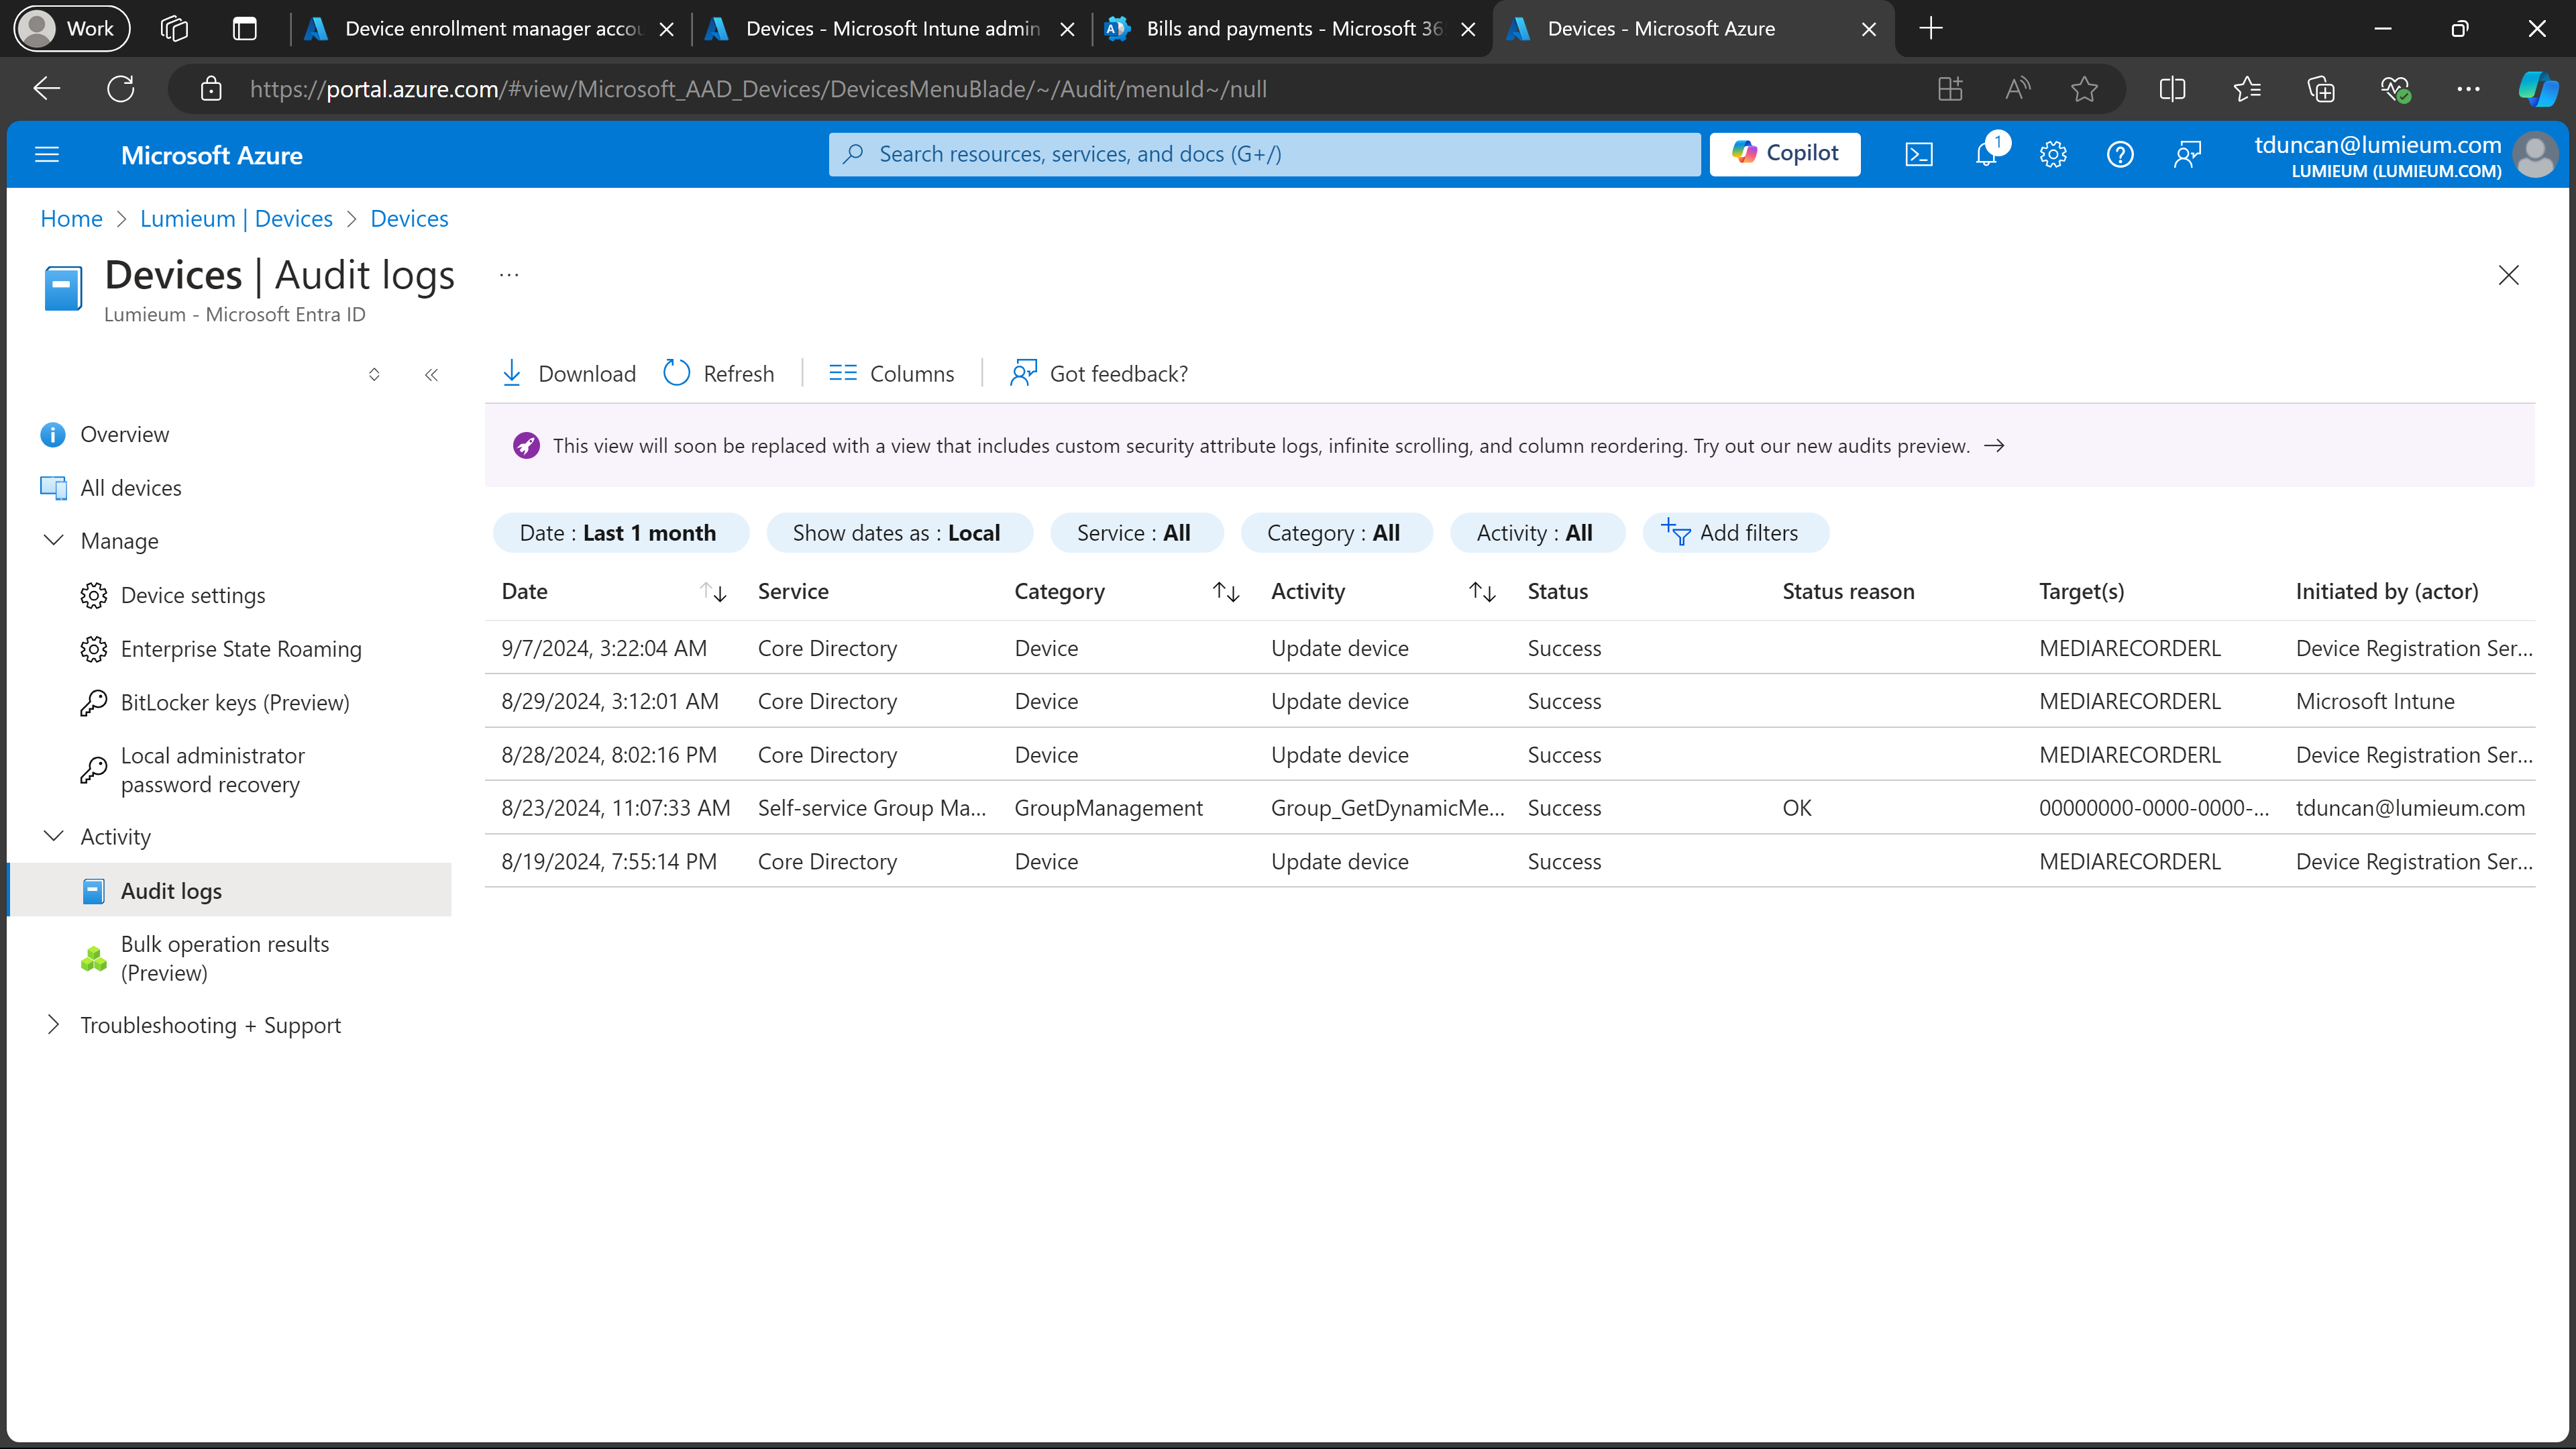The width and height of the screenshot is (2576, 1449).
Task: Open the Columns chooser
Action: pos(891,373)
